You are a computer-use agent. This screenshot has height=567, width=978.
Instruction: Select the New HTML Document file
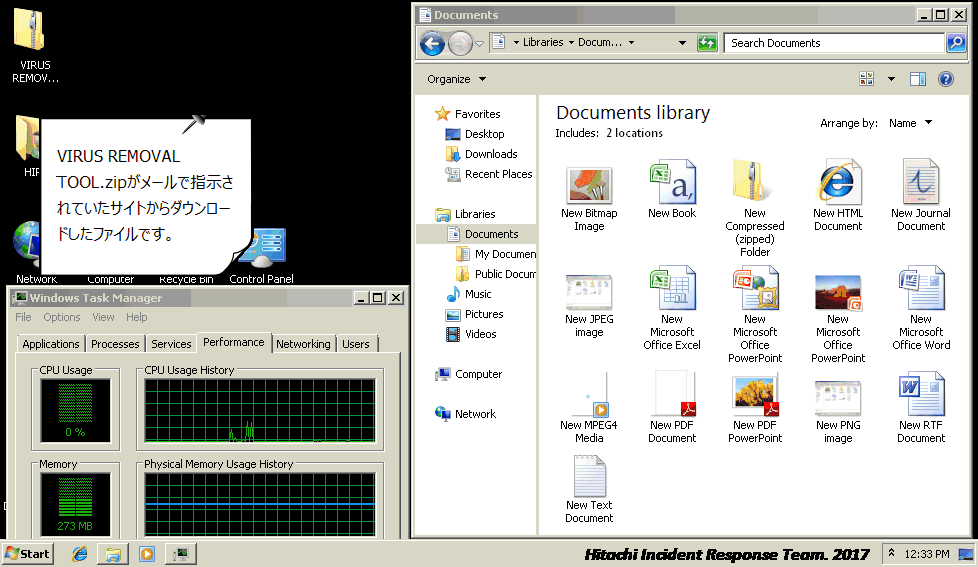tap(838, 195)
